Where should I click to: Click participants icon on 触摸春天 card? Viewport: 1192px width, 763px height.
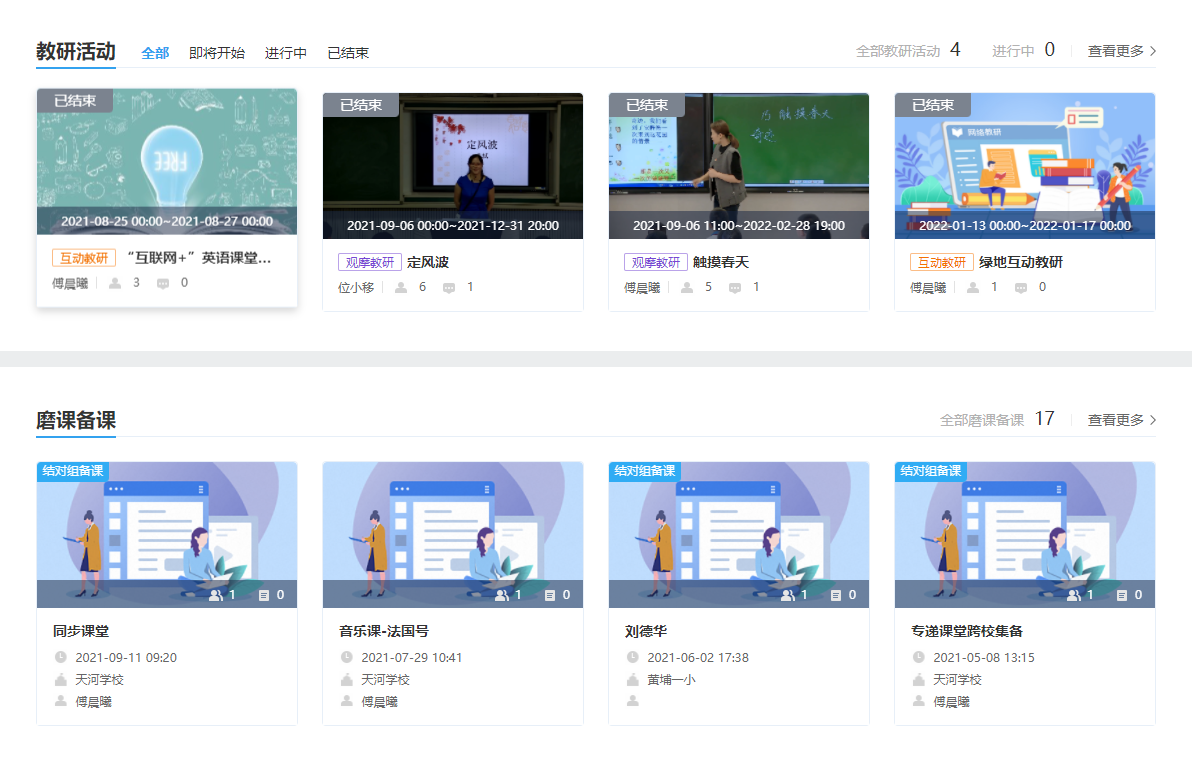point(686,287)
